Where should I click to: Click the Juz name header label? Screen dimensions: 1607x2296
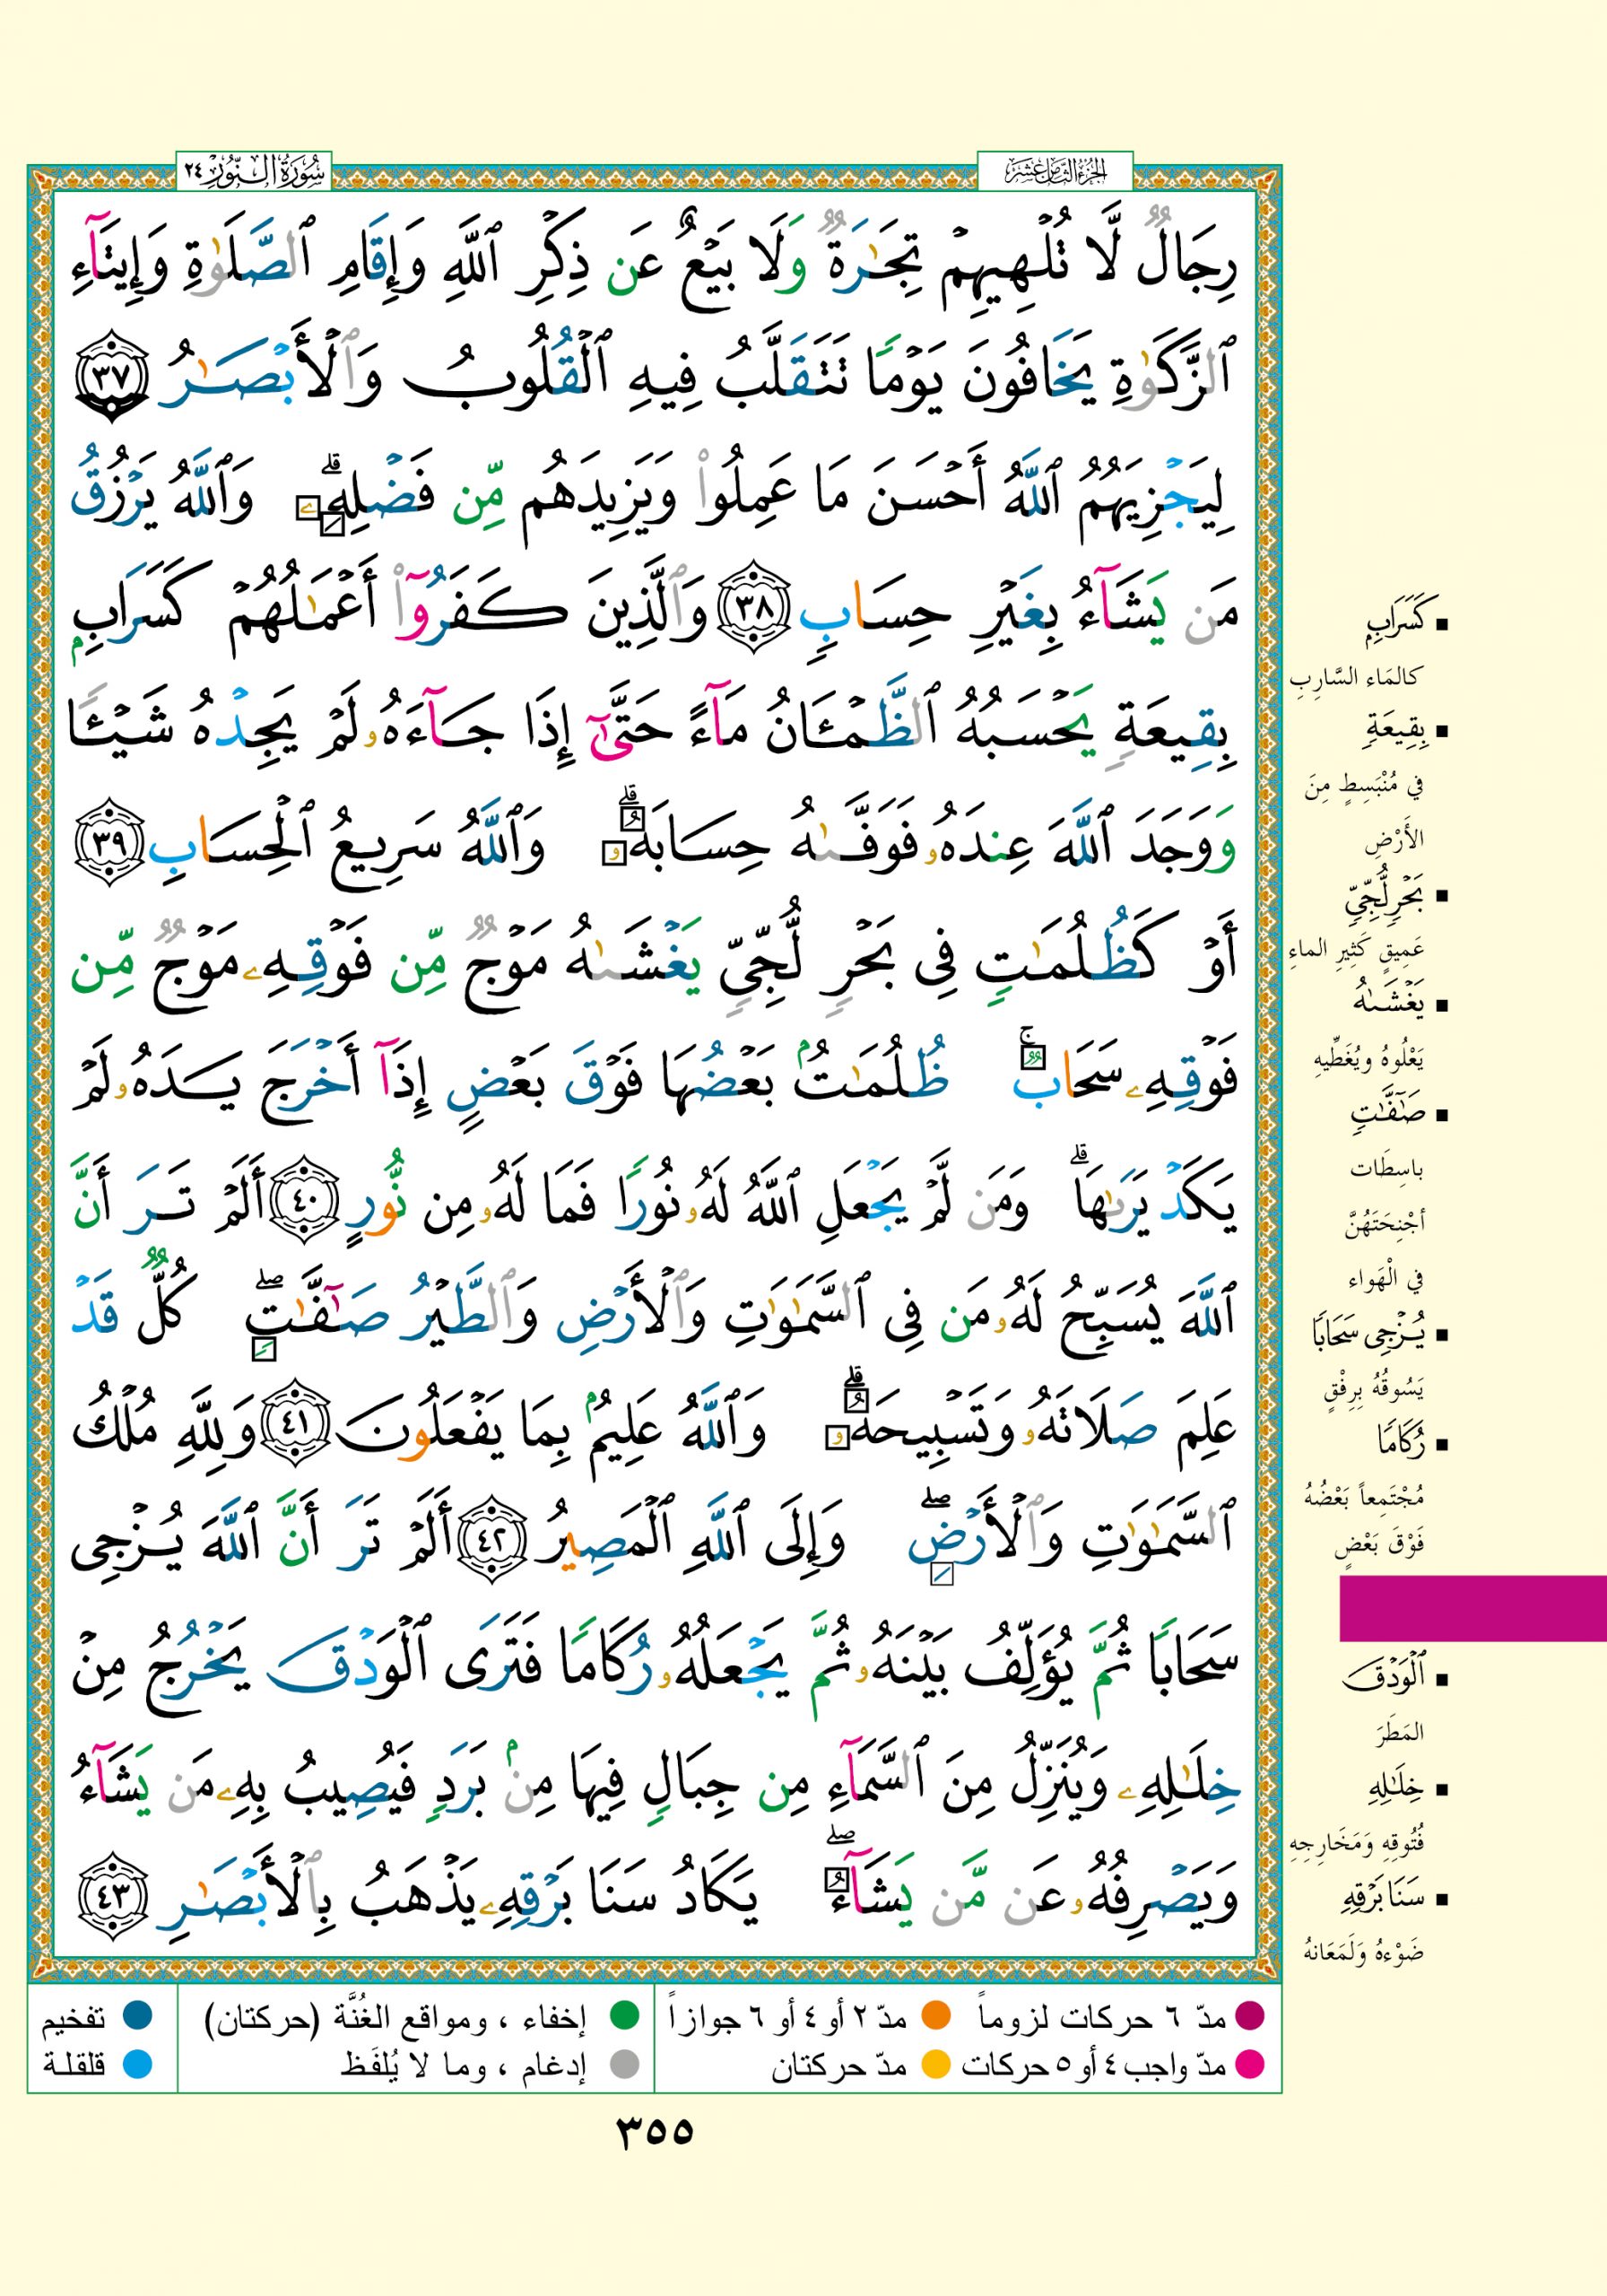pyautogui.click(x=1055, y=172)
